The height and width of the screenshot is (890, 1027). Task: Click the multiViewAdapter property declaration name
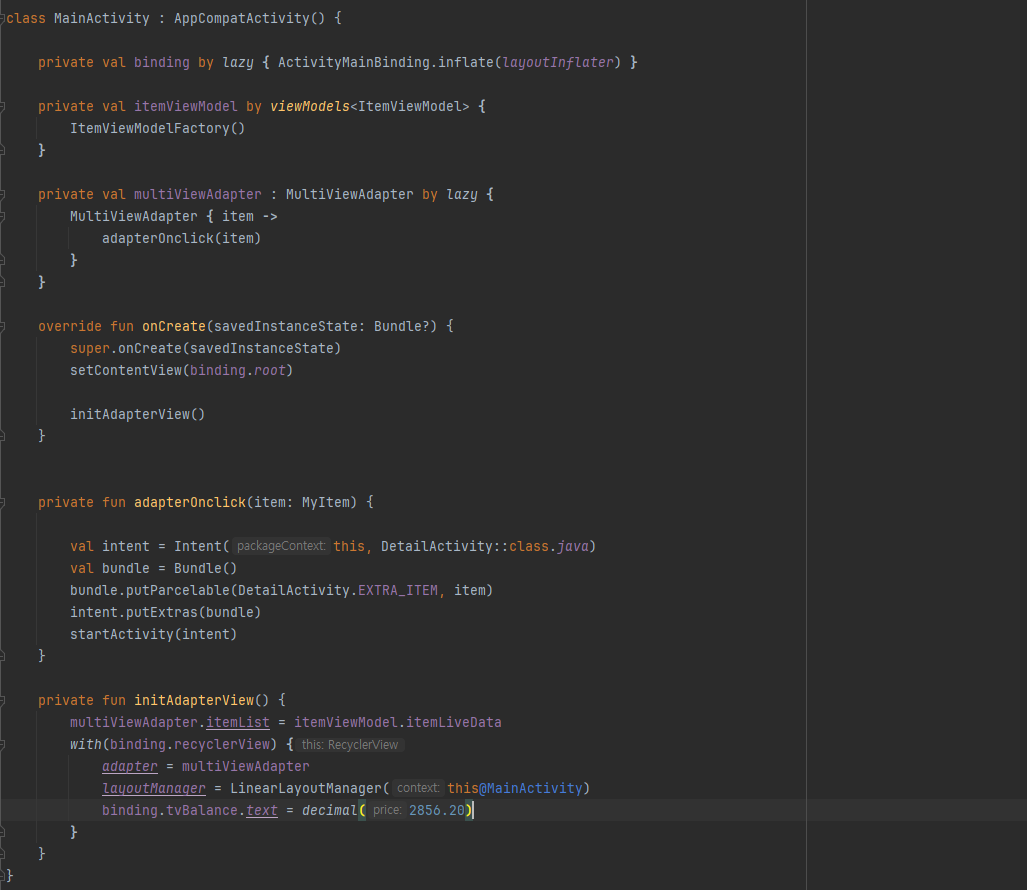[197, 195]
